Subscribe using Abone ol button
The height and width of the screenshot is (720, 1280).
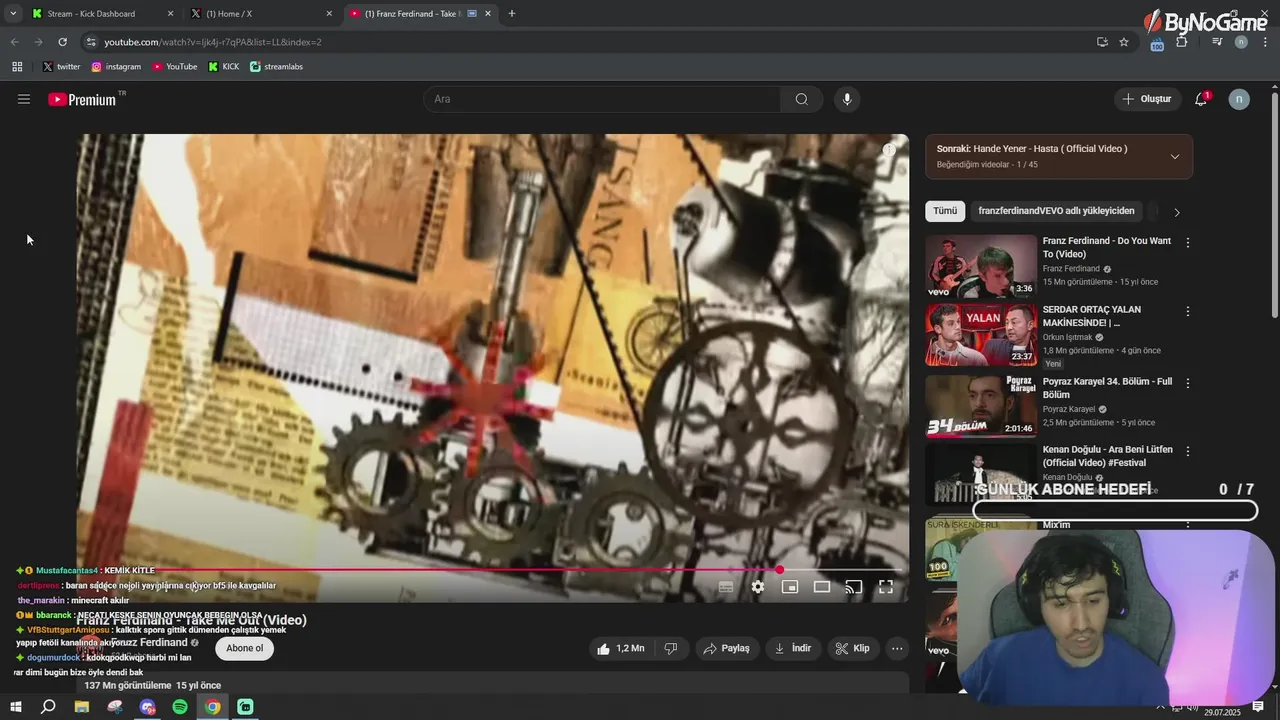click(x=245, y=648)
